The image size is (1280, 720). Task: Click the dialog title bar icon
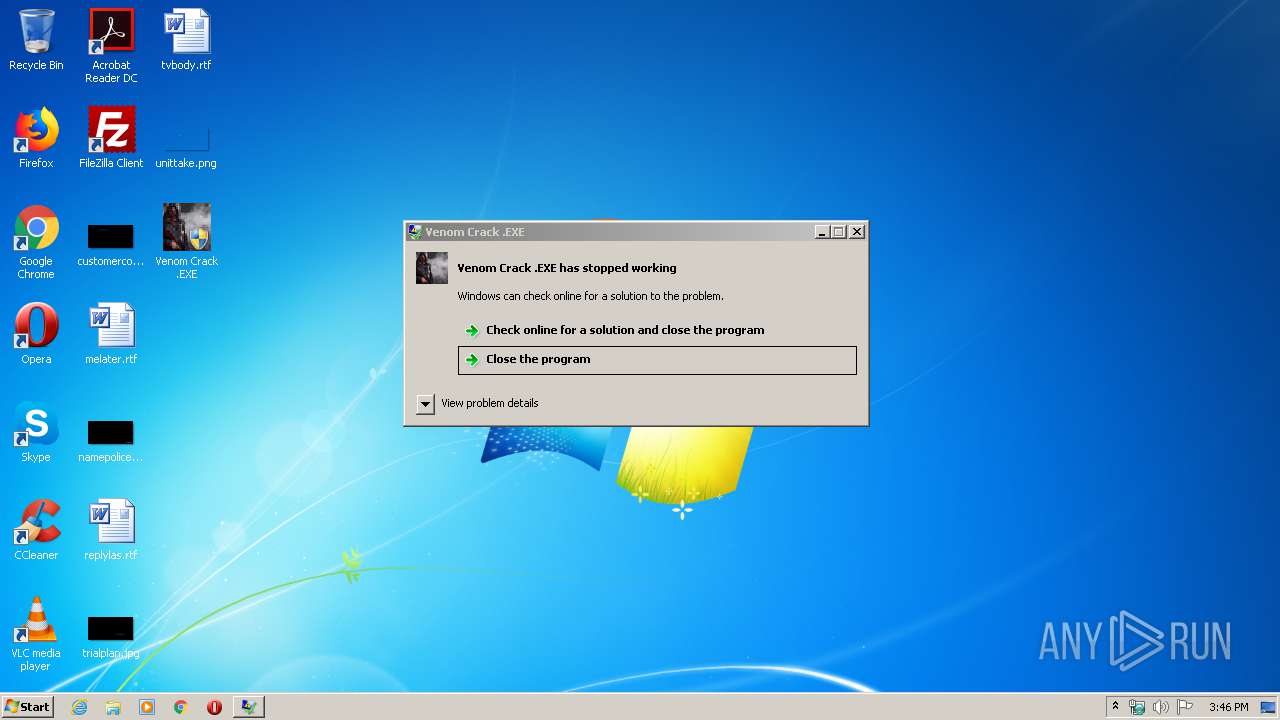[415, 232]
